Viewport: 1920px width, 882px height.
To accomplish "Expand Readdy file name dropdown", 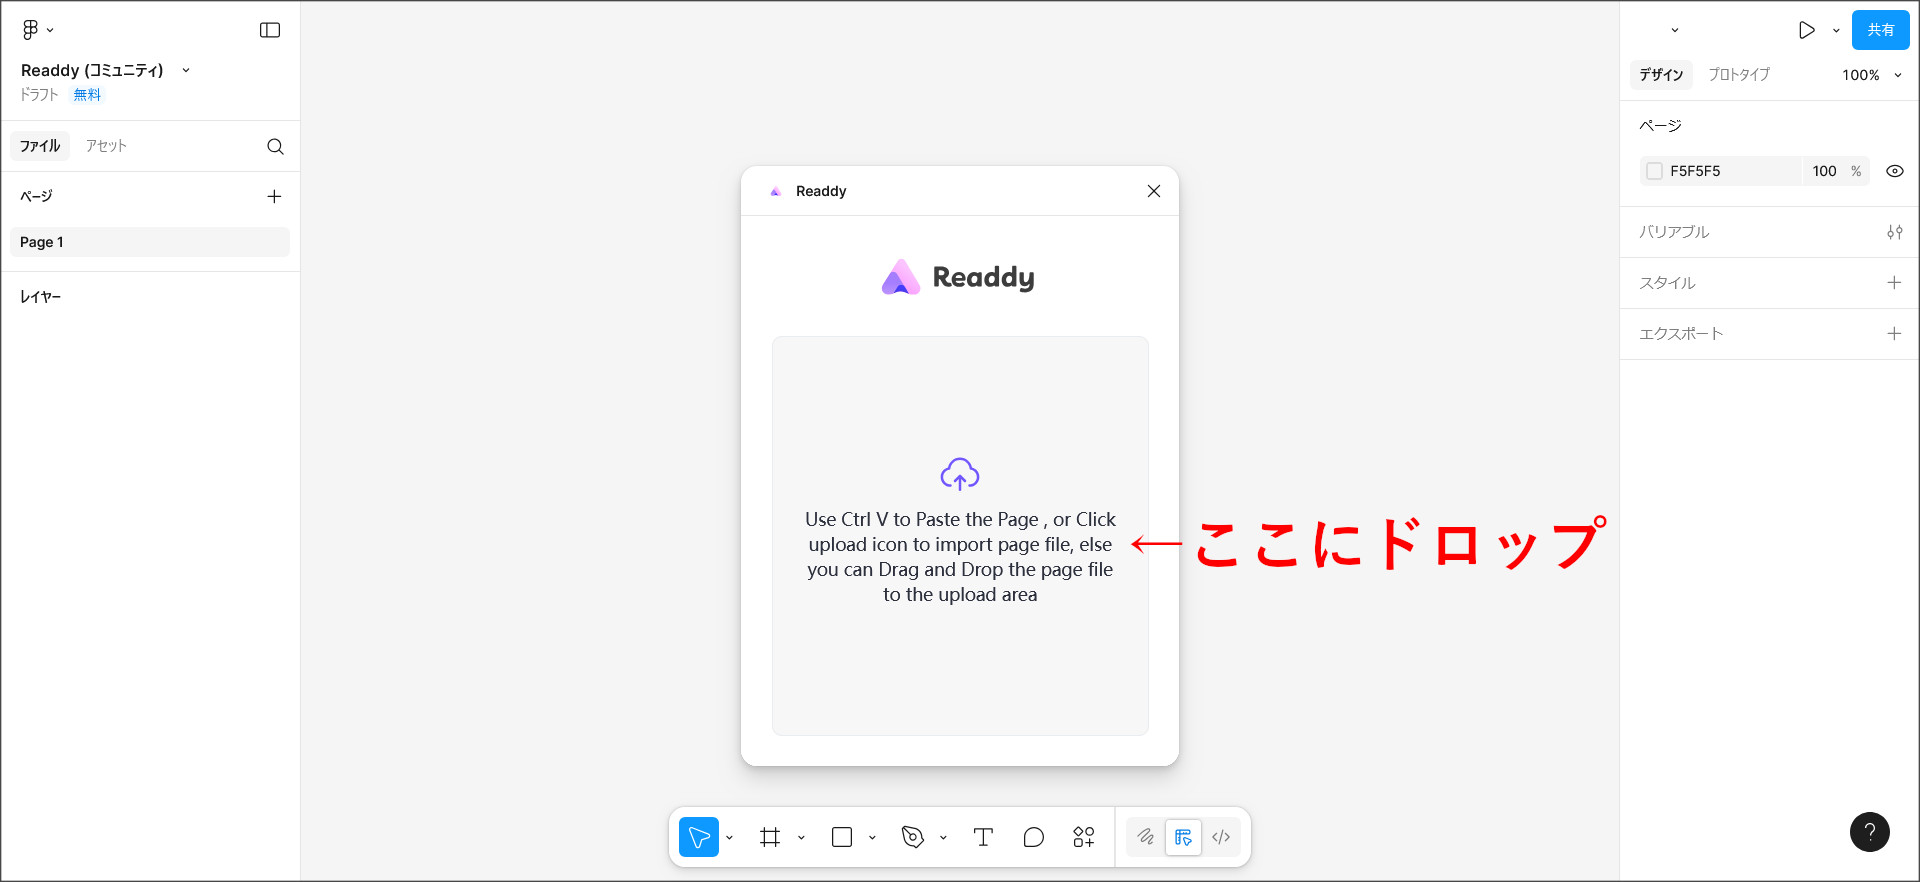I will click(x=186, y=70).
